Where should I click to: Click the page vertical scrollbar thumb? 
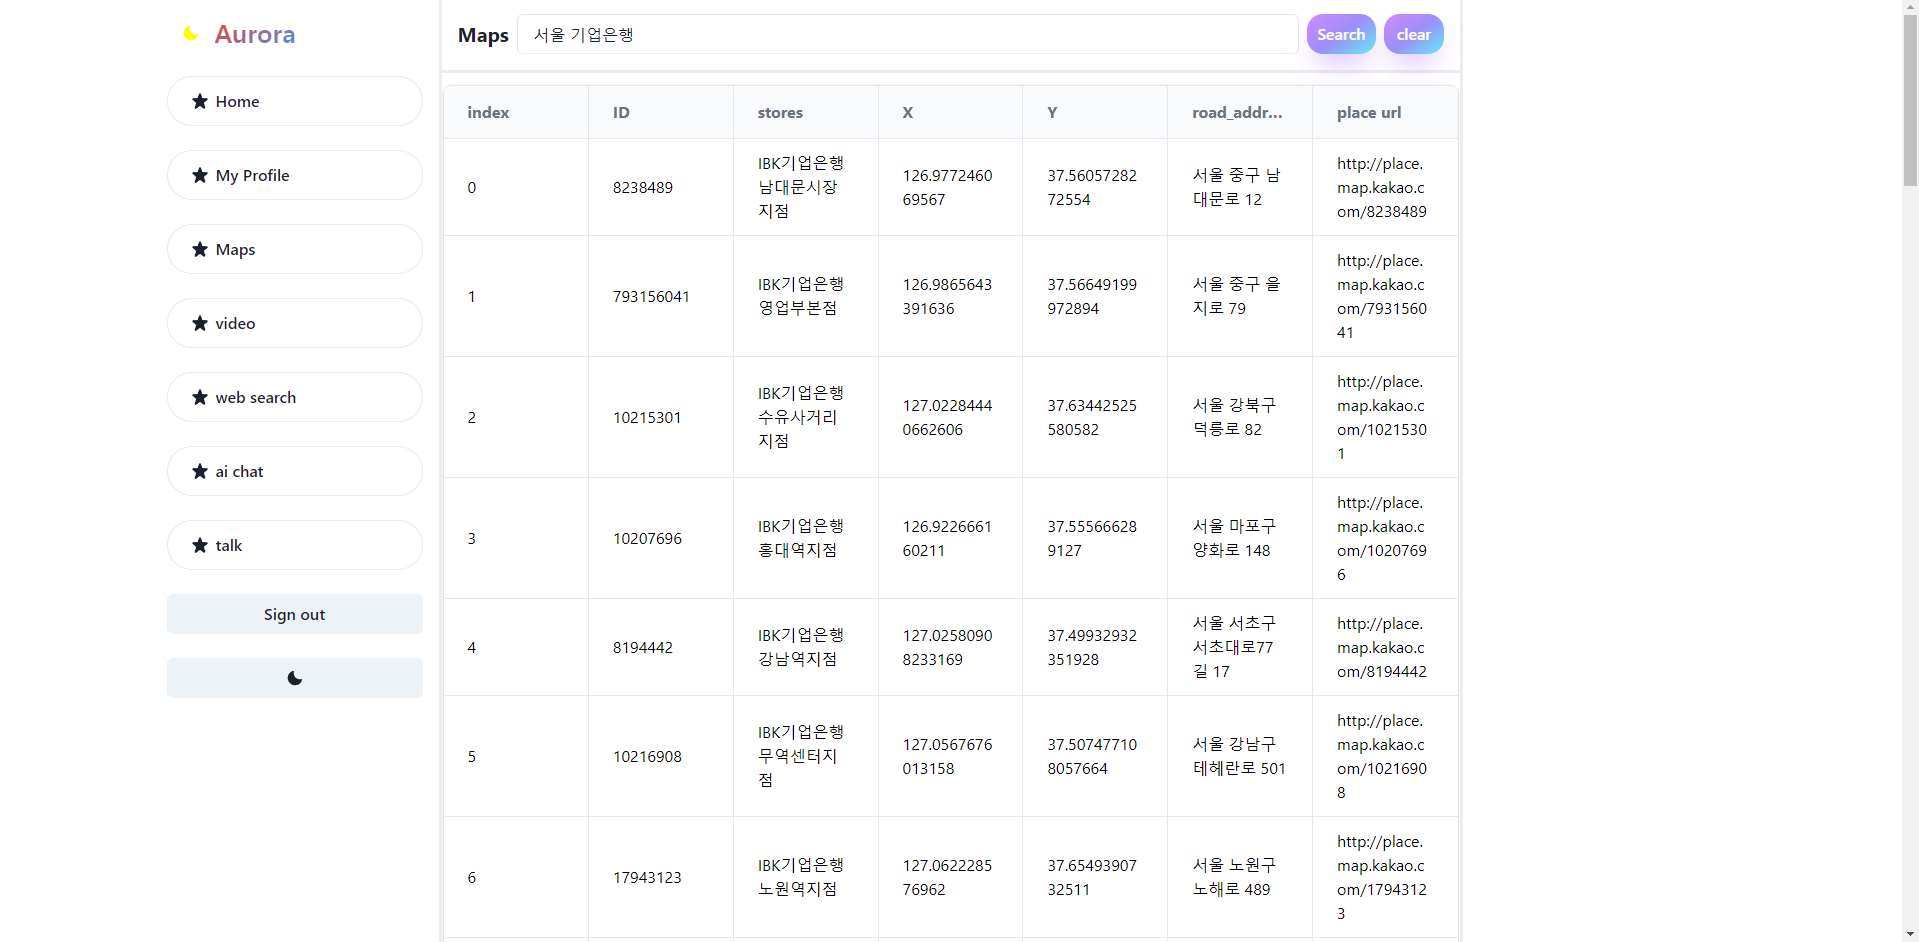(1910, 100)
